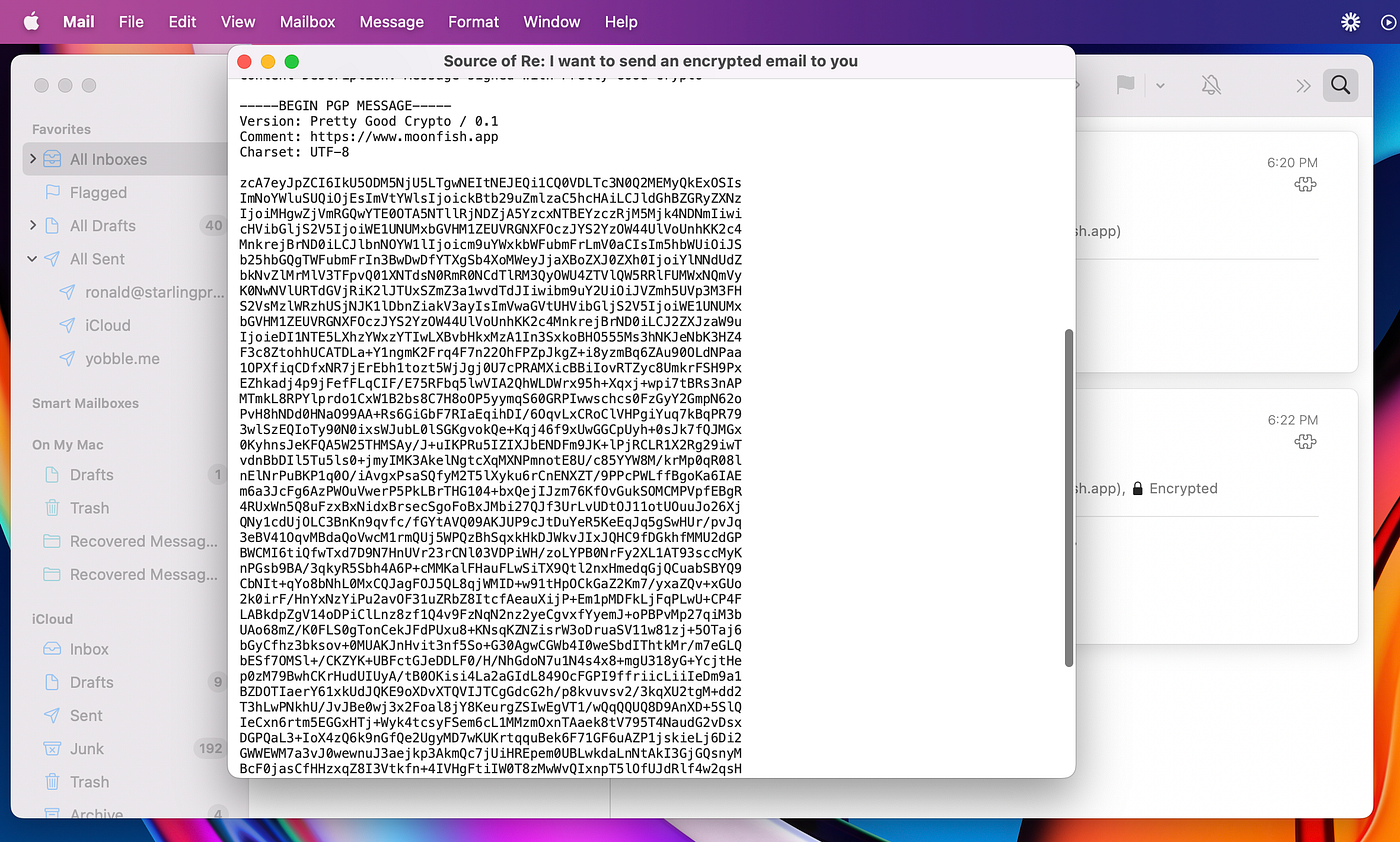The width and height of the screenshot is (1400, 842).
Task: Click the BEGIN PGP MESSAGE line
Action: click(345, 106)
